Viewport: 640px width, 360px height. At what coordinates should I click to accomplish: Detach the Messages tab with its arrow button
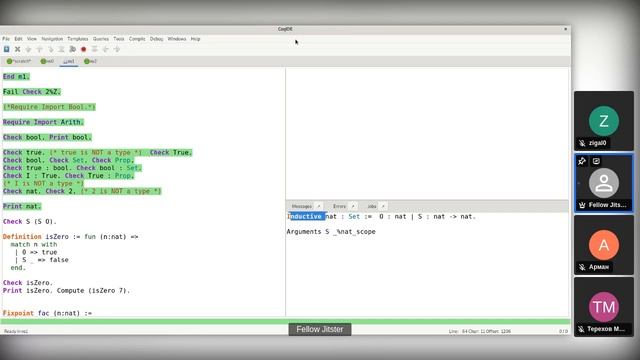coord(319,207)
